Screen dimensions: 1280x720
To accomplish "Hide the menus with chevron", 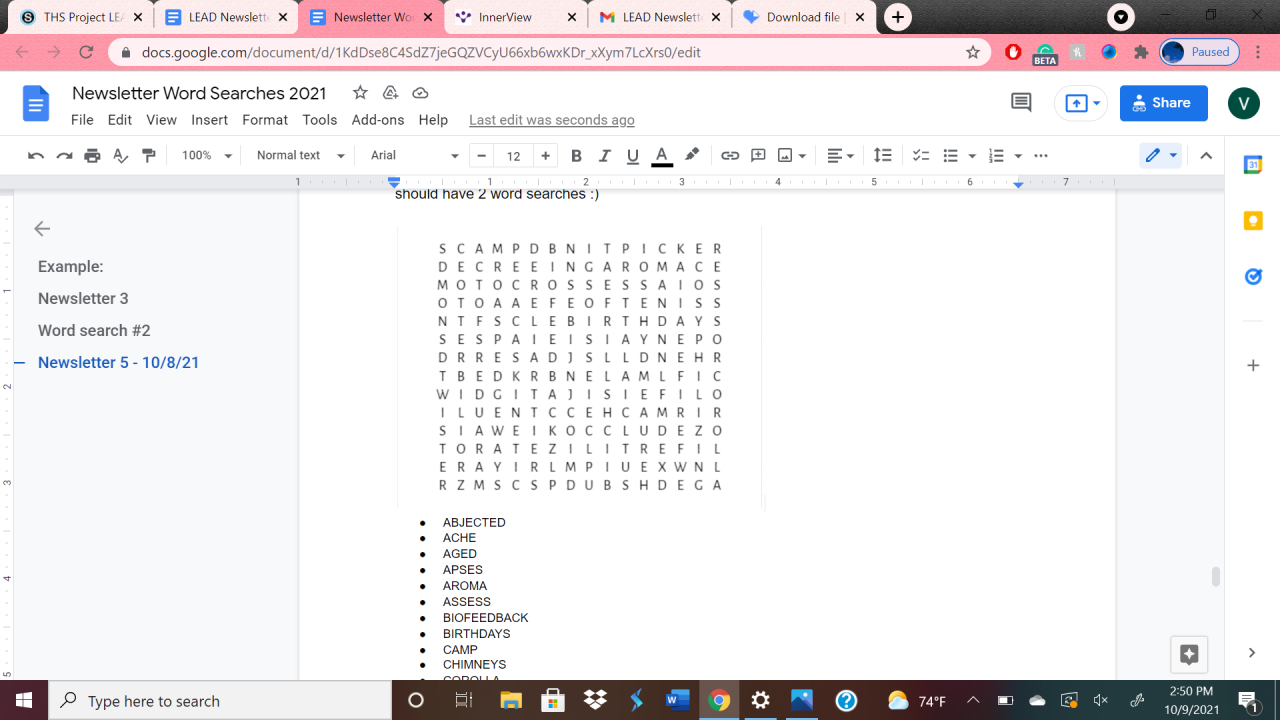I will 1206,156.
